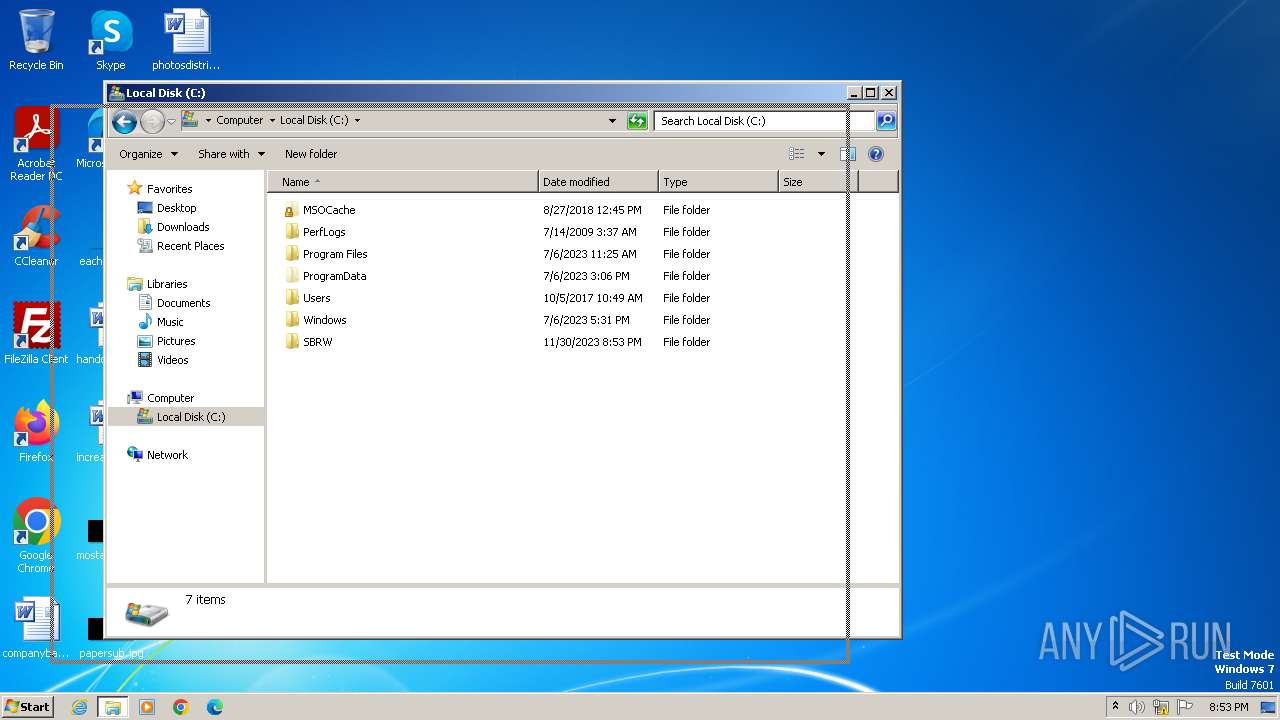This screenshot has height=720, width=1280.
Task: Open address bar history dropdown
Action: 612,121
